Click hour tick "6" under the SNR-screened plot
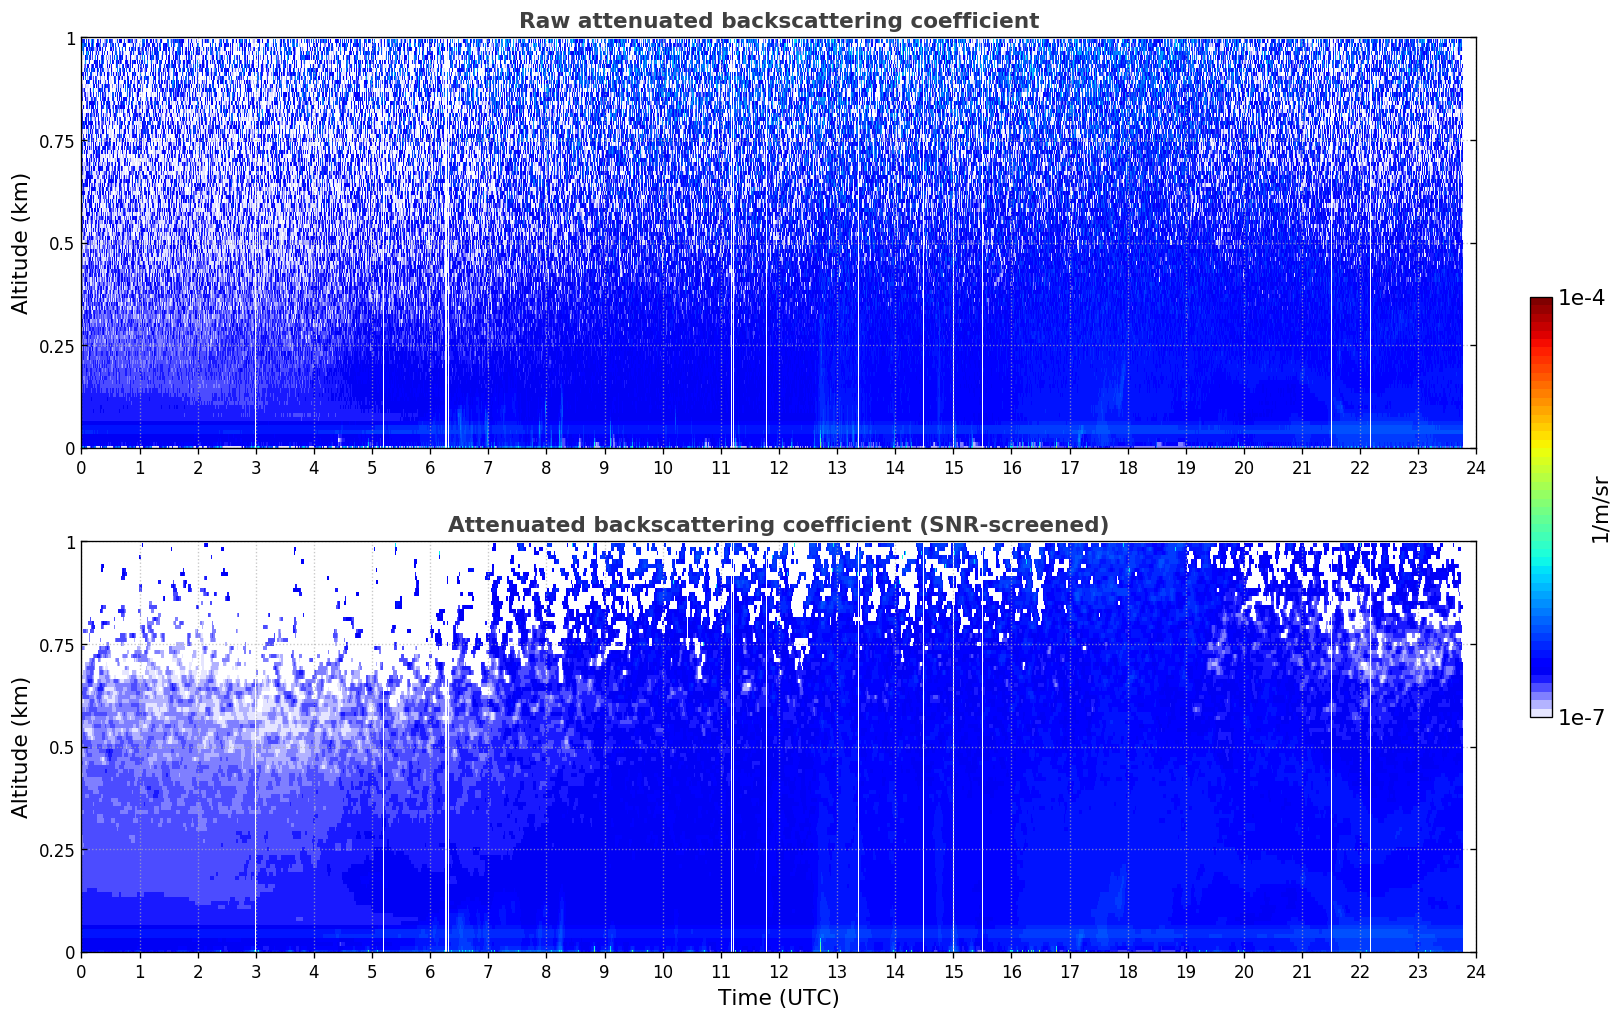 point(430,971)
